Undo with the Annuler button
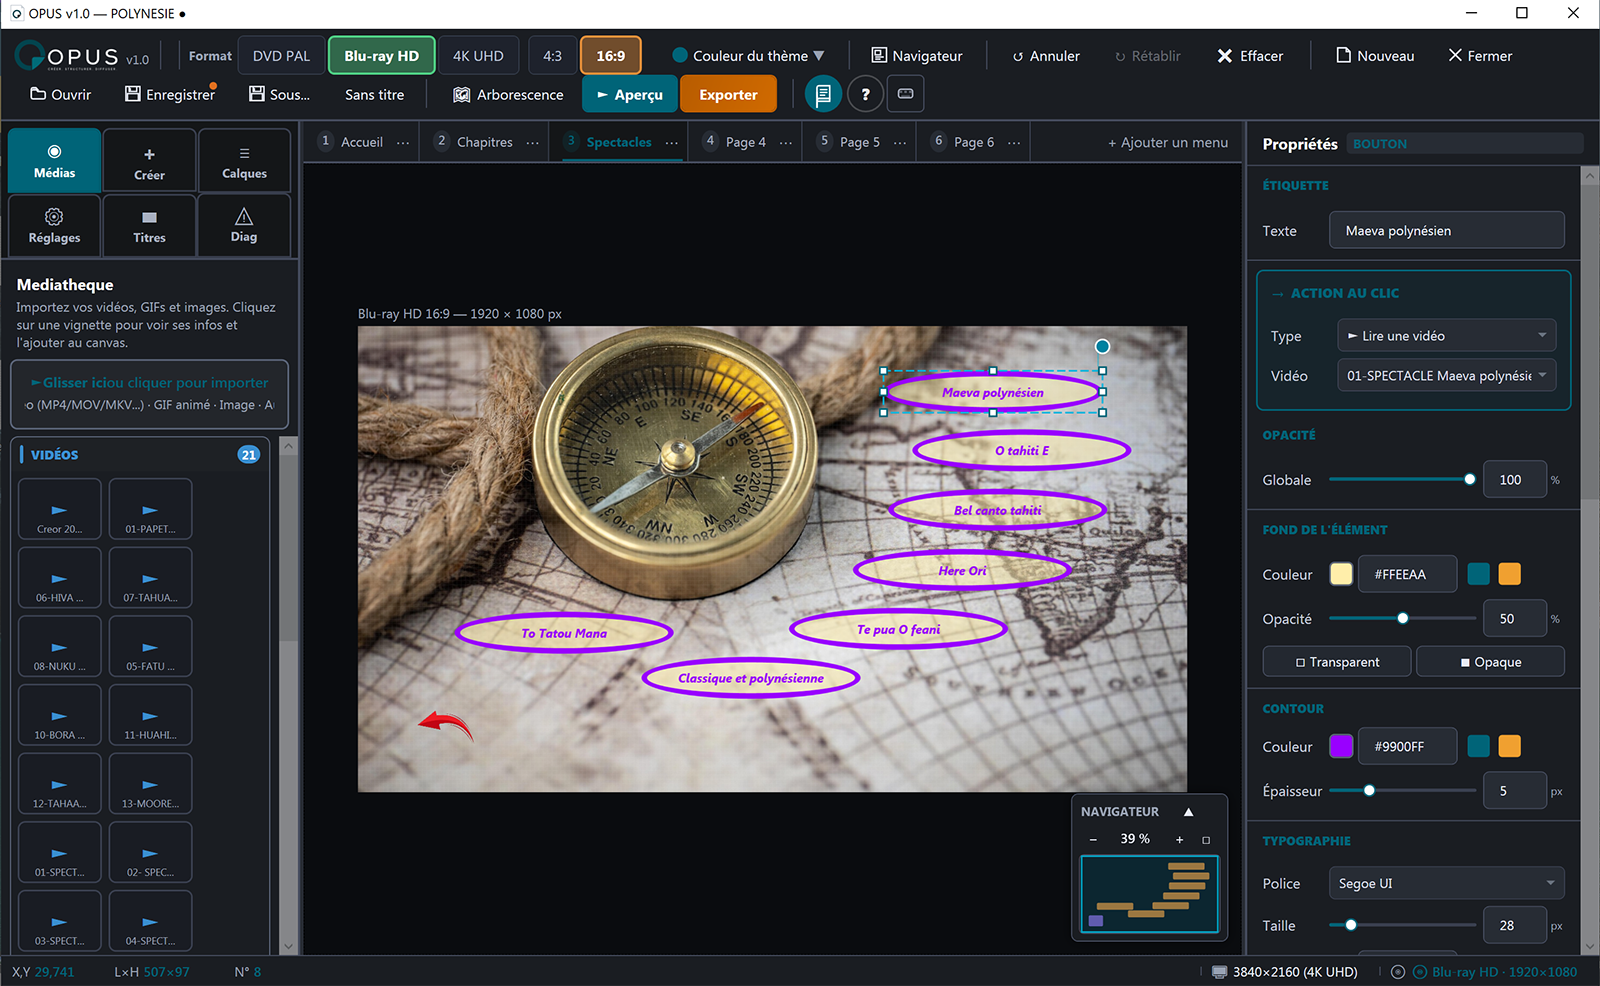The image size is (1600, 986). pyautogui.click(x=1046, y=56)
